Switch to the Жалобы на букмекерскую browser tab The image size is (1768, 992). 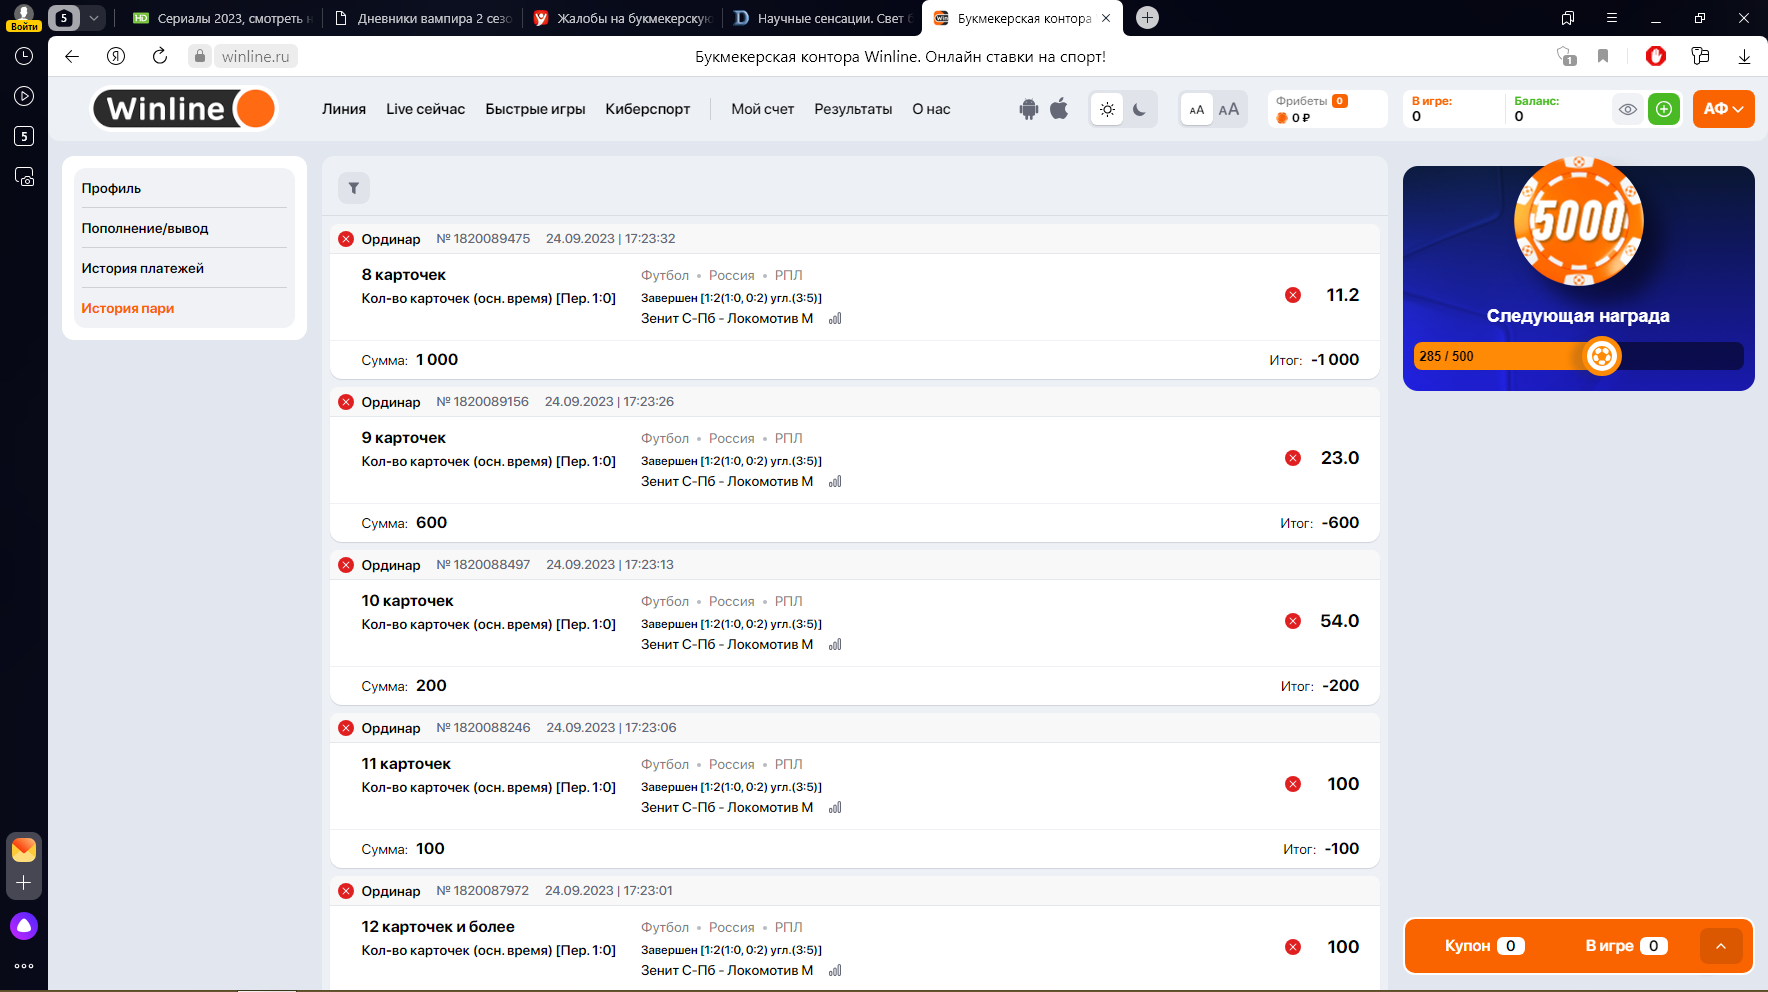click(623, 18)
